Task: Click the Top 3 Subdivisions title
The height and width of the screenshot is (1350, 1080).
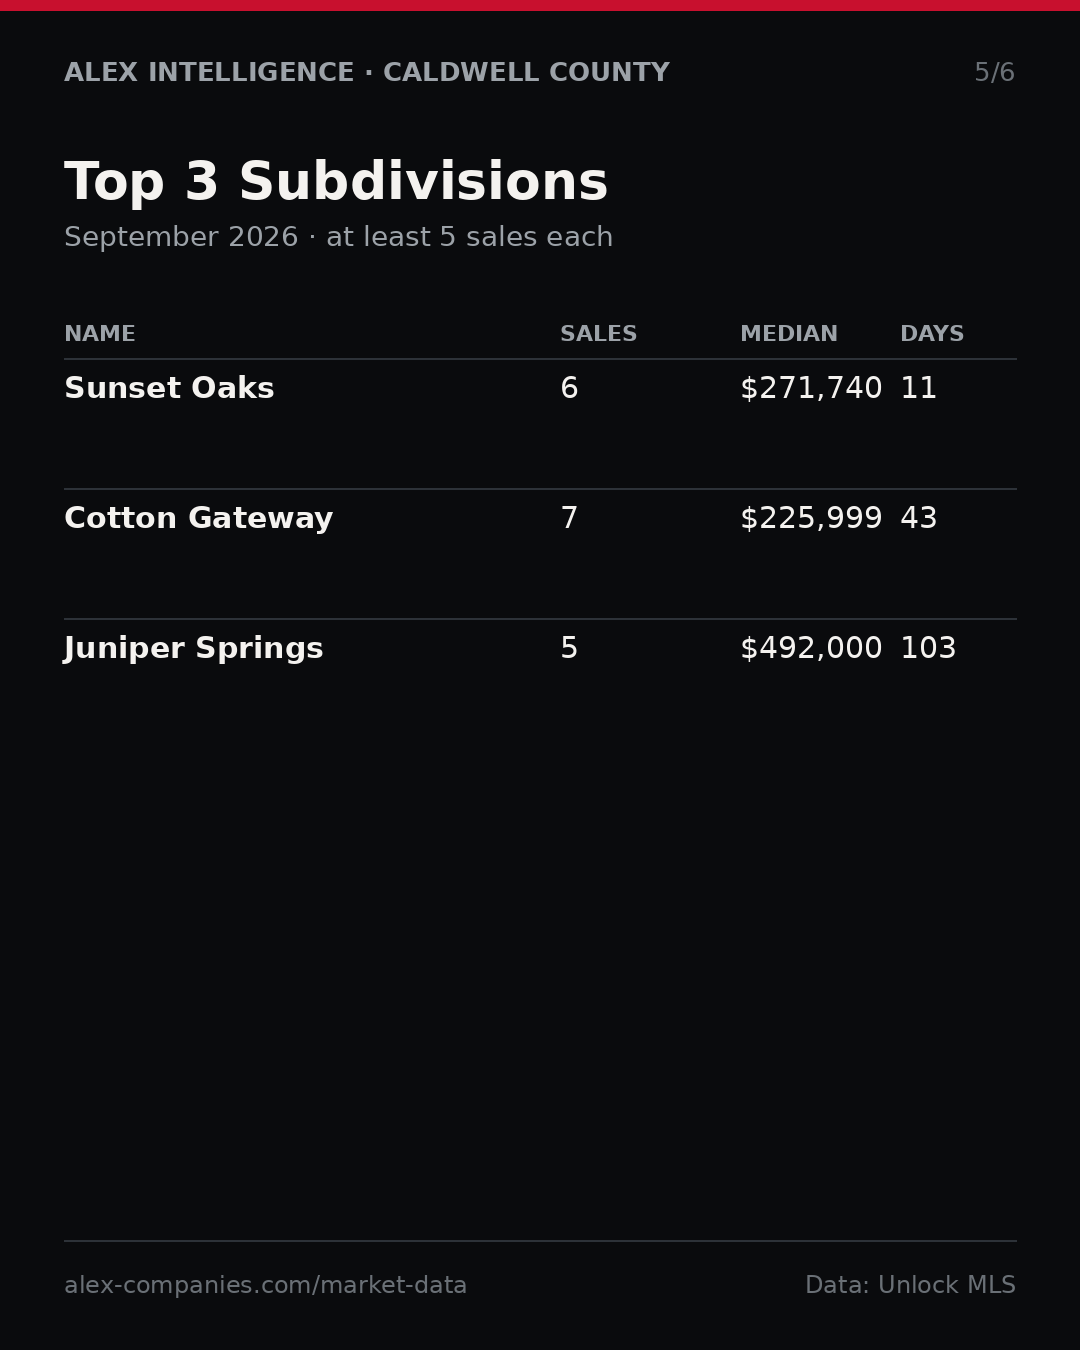Action: tap(336, 184)
